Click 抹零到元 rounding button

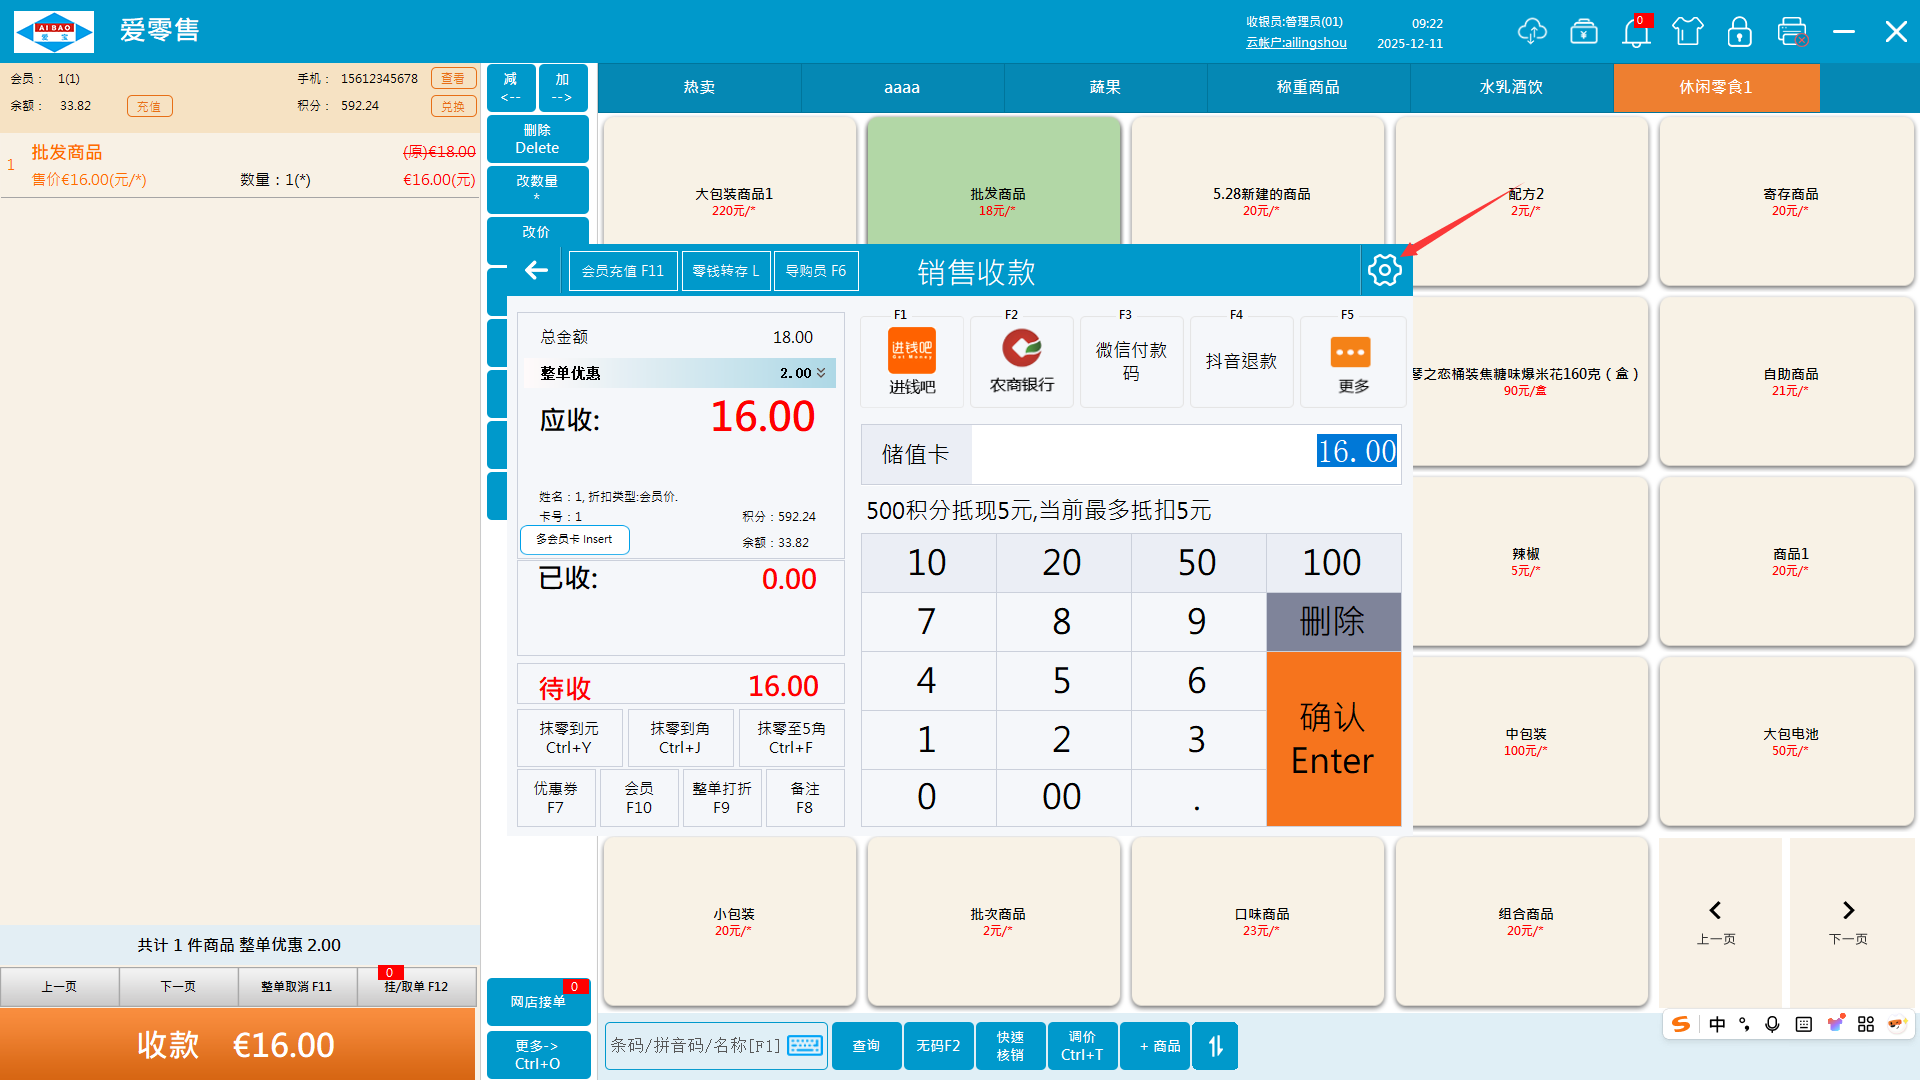coord(569,738)
